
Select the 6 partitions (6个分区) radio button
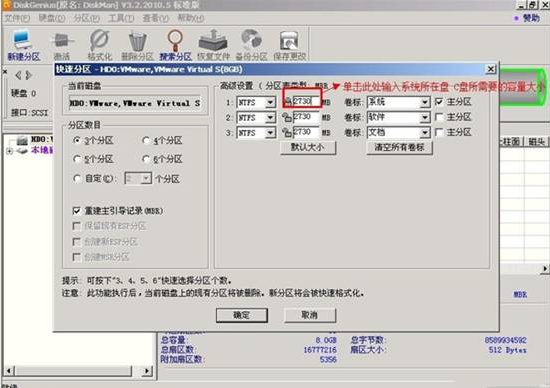(146, 159)
